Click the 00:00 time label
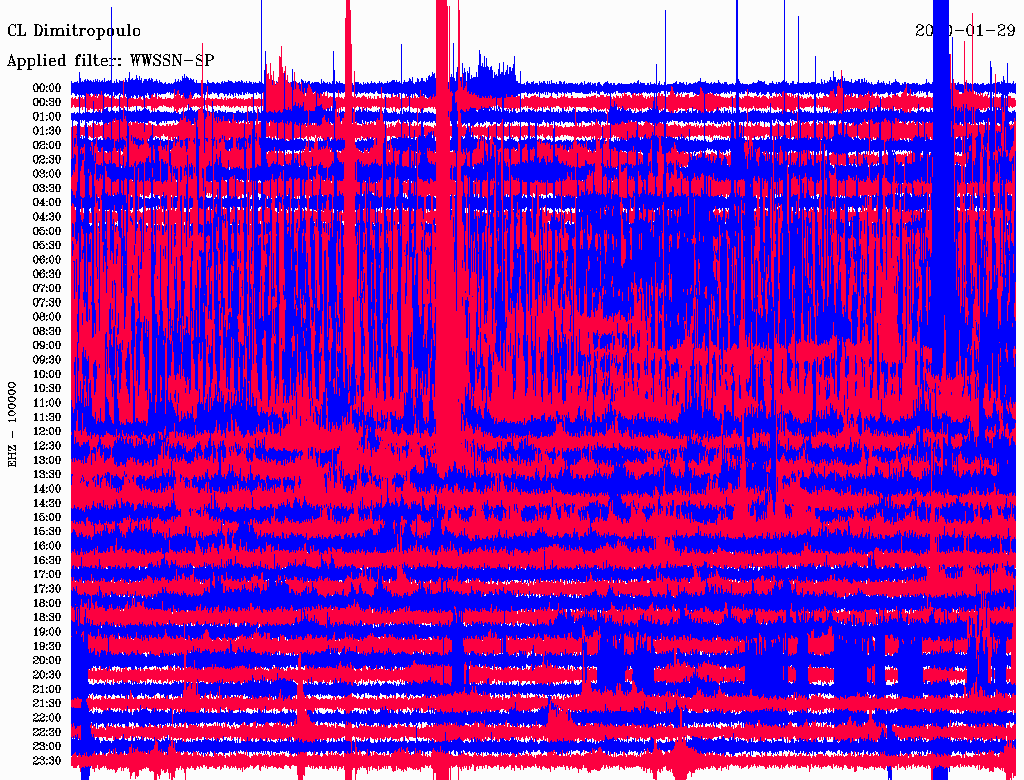Screen dimensions: 1024x780 (47, 88)
